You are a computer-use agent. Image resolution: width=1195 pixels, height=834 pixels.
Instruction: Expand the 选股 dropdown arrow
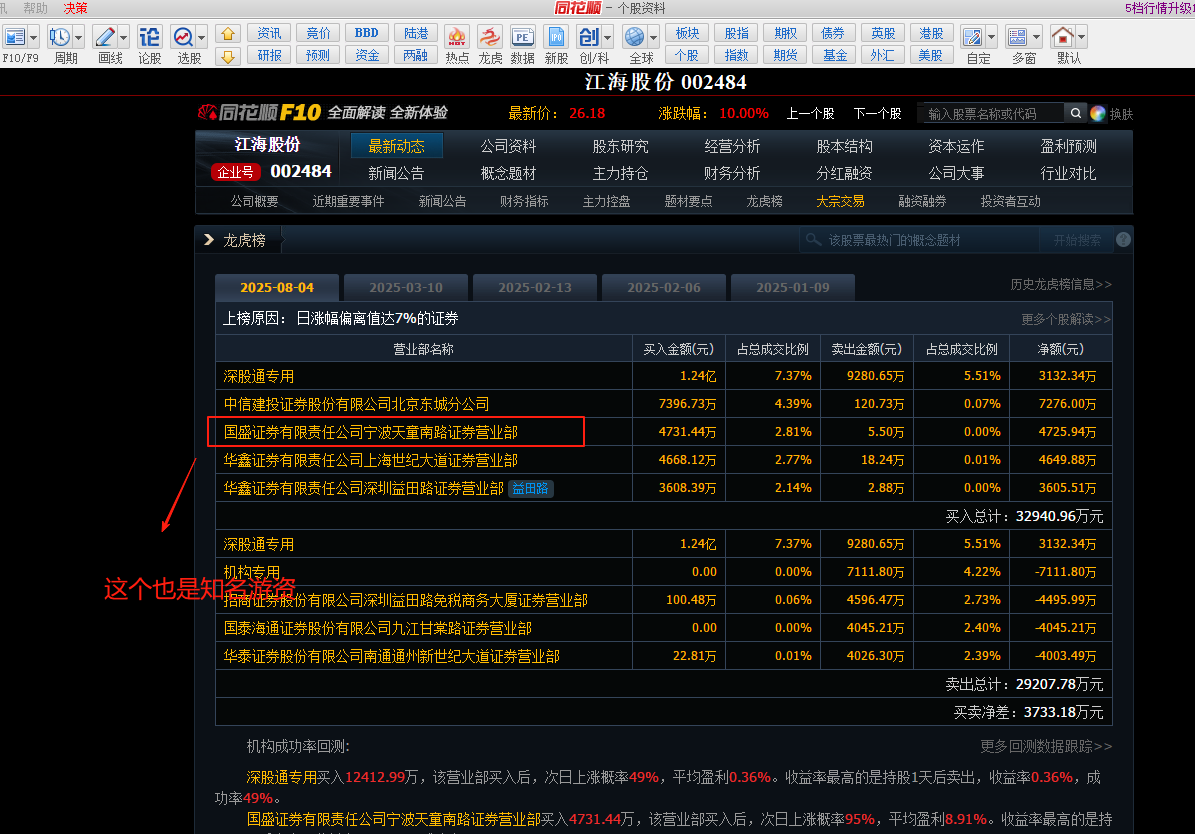click(x=201, y=37)
